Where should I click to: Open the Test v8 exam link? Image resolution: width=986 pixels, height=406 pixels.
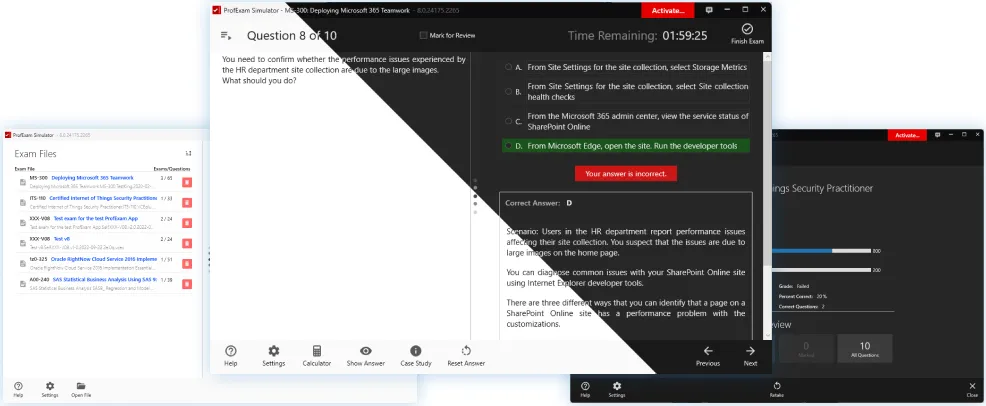click(x=61, y=239)
